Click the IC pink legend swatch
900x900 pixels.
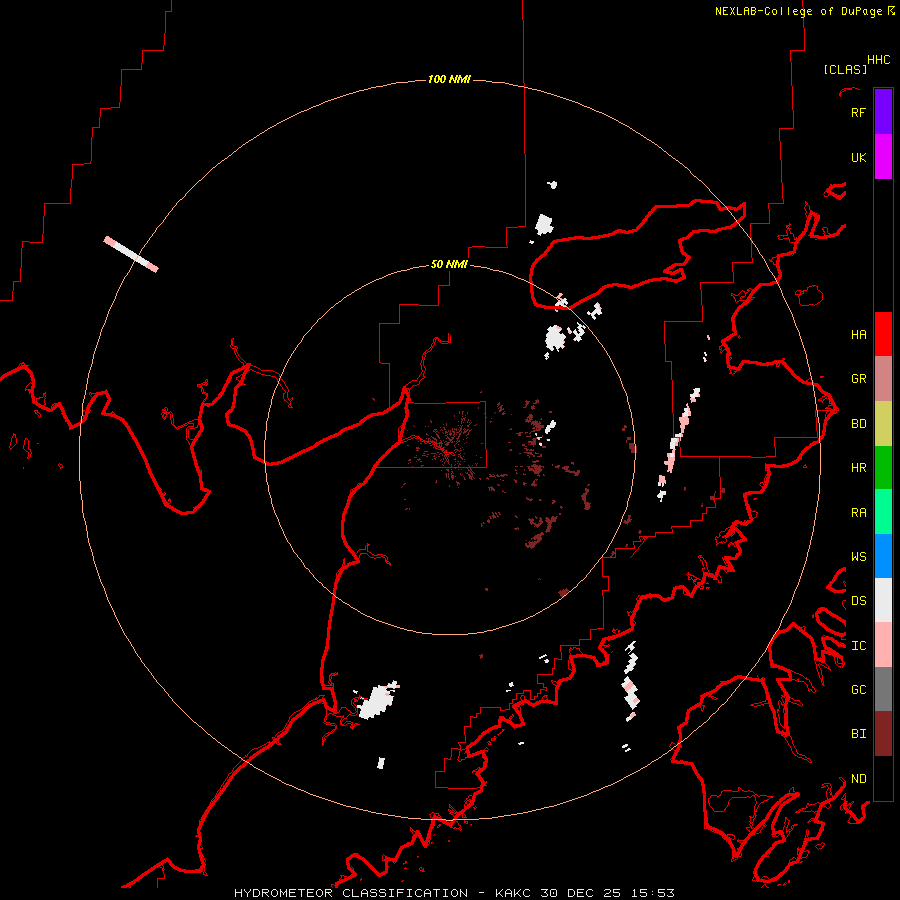pos(883,645)
